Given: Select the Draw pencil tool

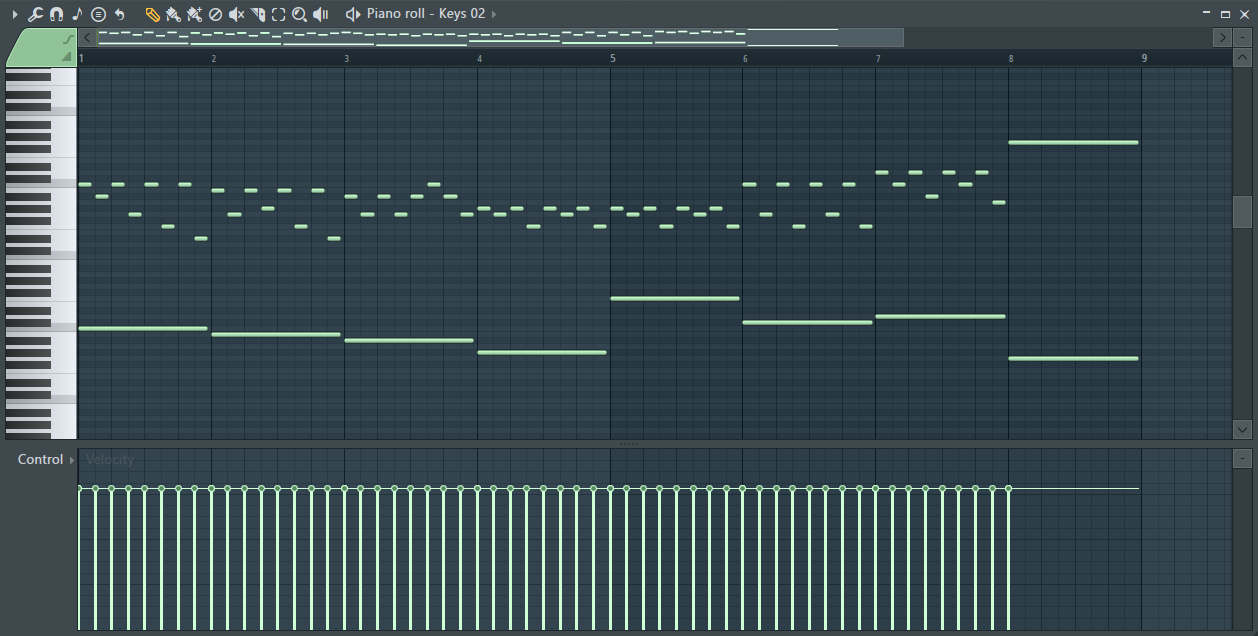Looking at the screenshot, I should click(x=152, y=14).
